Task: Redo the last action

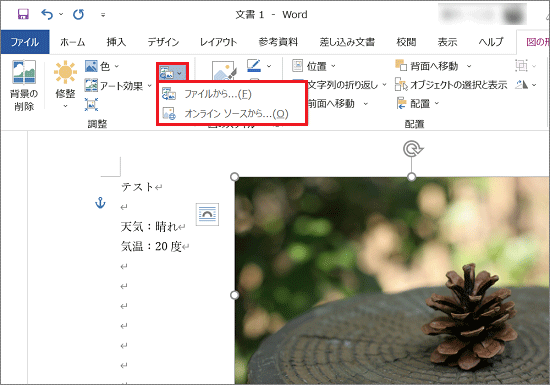Action: coord(78,14)
